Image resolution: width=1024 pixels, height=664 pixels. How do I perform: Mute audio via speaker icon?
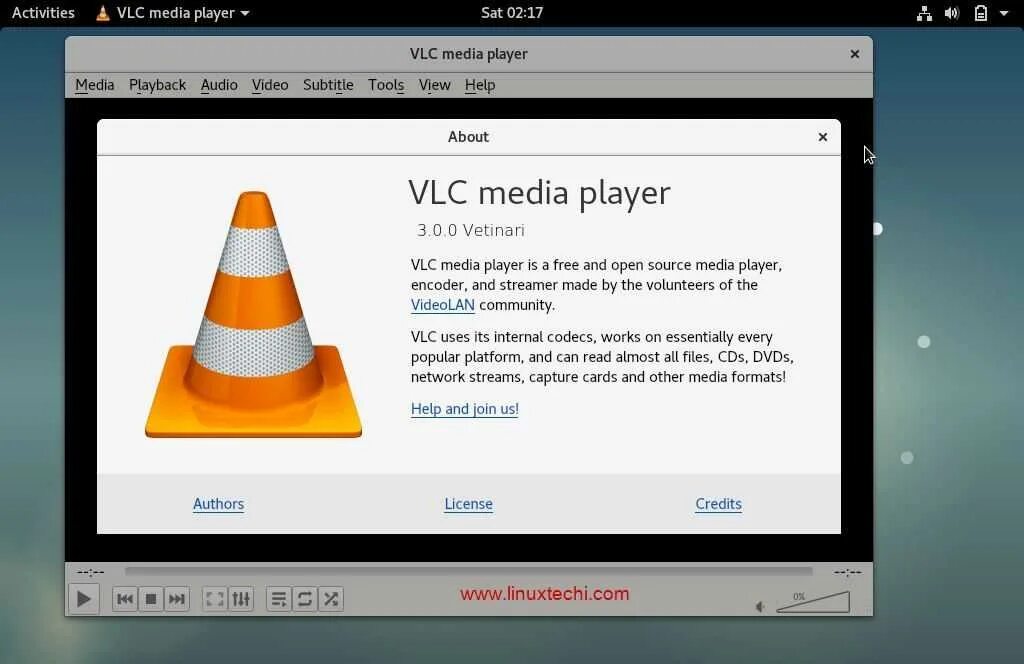[x=760, y=607]
